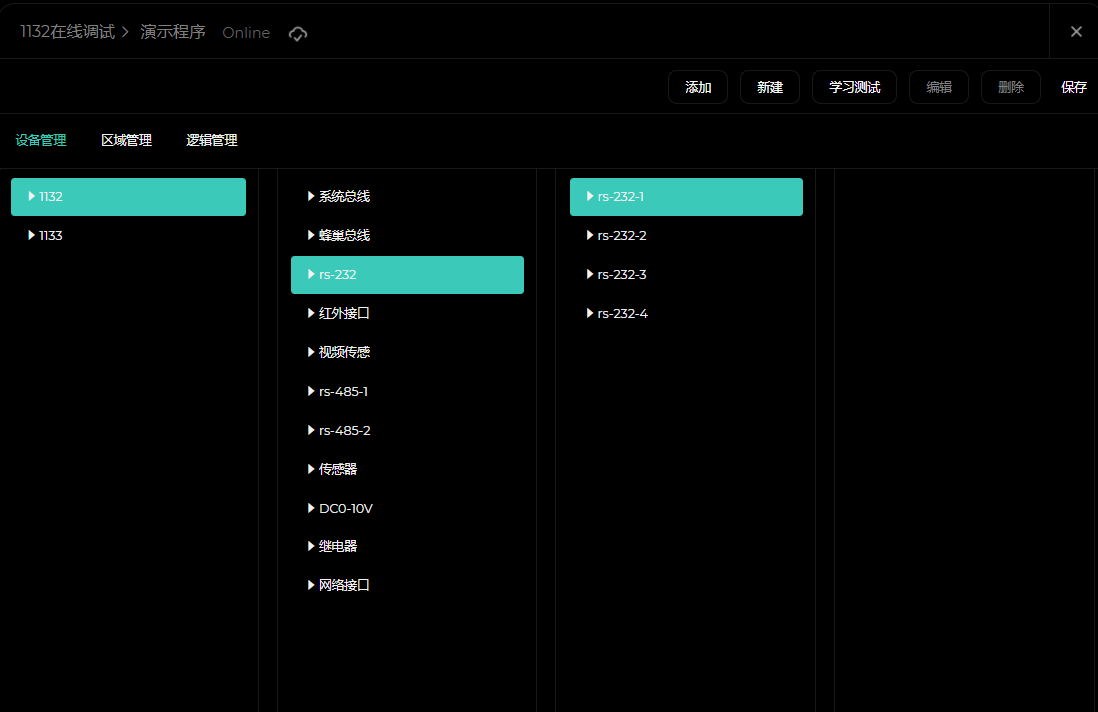The height and width of the screenshot is (712, 1098).
Task: Click the cloud sync icon beside Online
Action: click(x=298, y=33)
